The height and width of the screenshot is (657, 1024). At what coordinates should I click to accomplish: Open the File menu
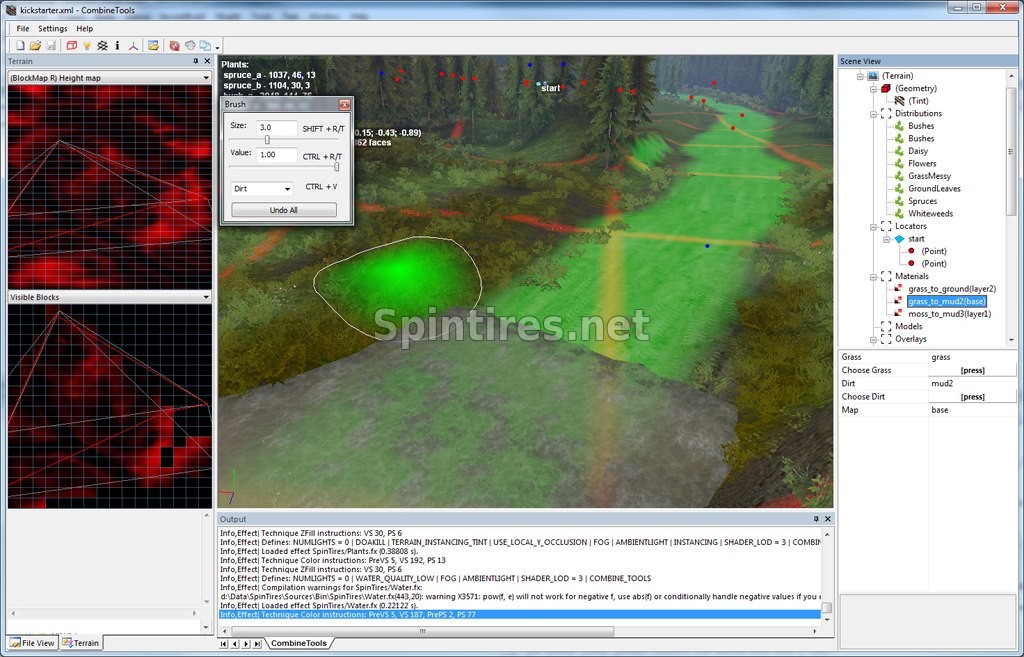(x=23, y=29)
